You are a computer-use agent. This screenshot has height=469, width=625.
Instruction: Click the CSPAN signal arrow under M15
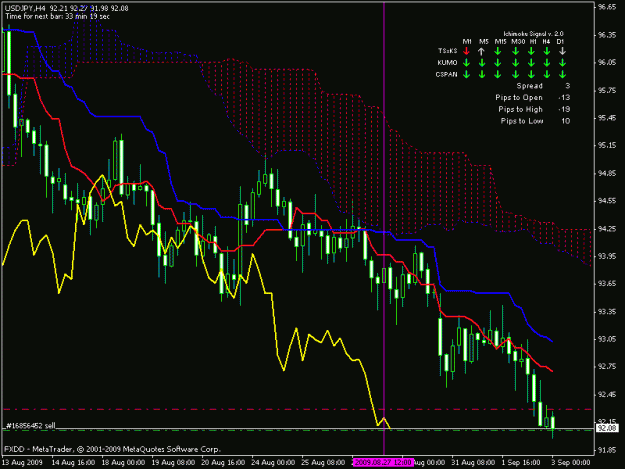click(x=497, y=75)
